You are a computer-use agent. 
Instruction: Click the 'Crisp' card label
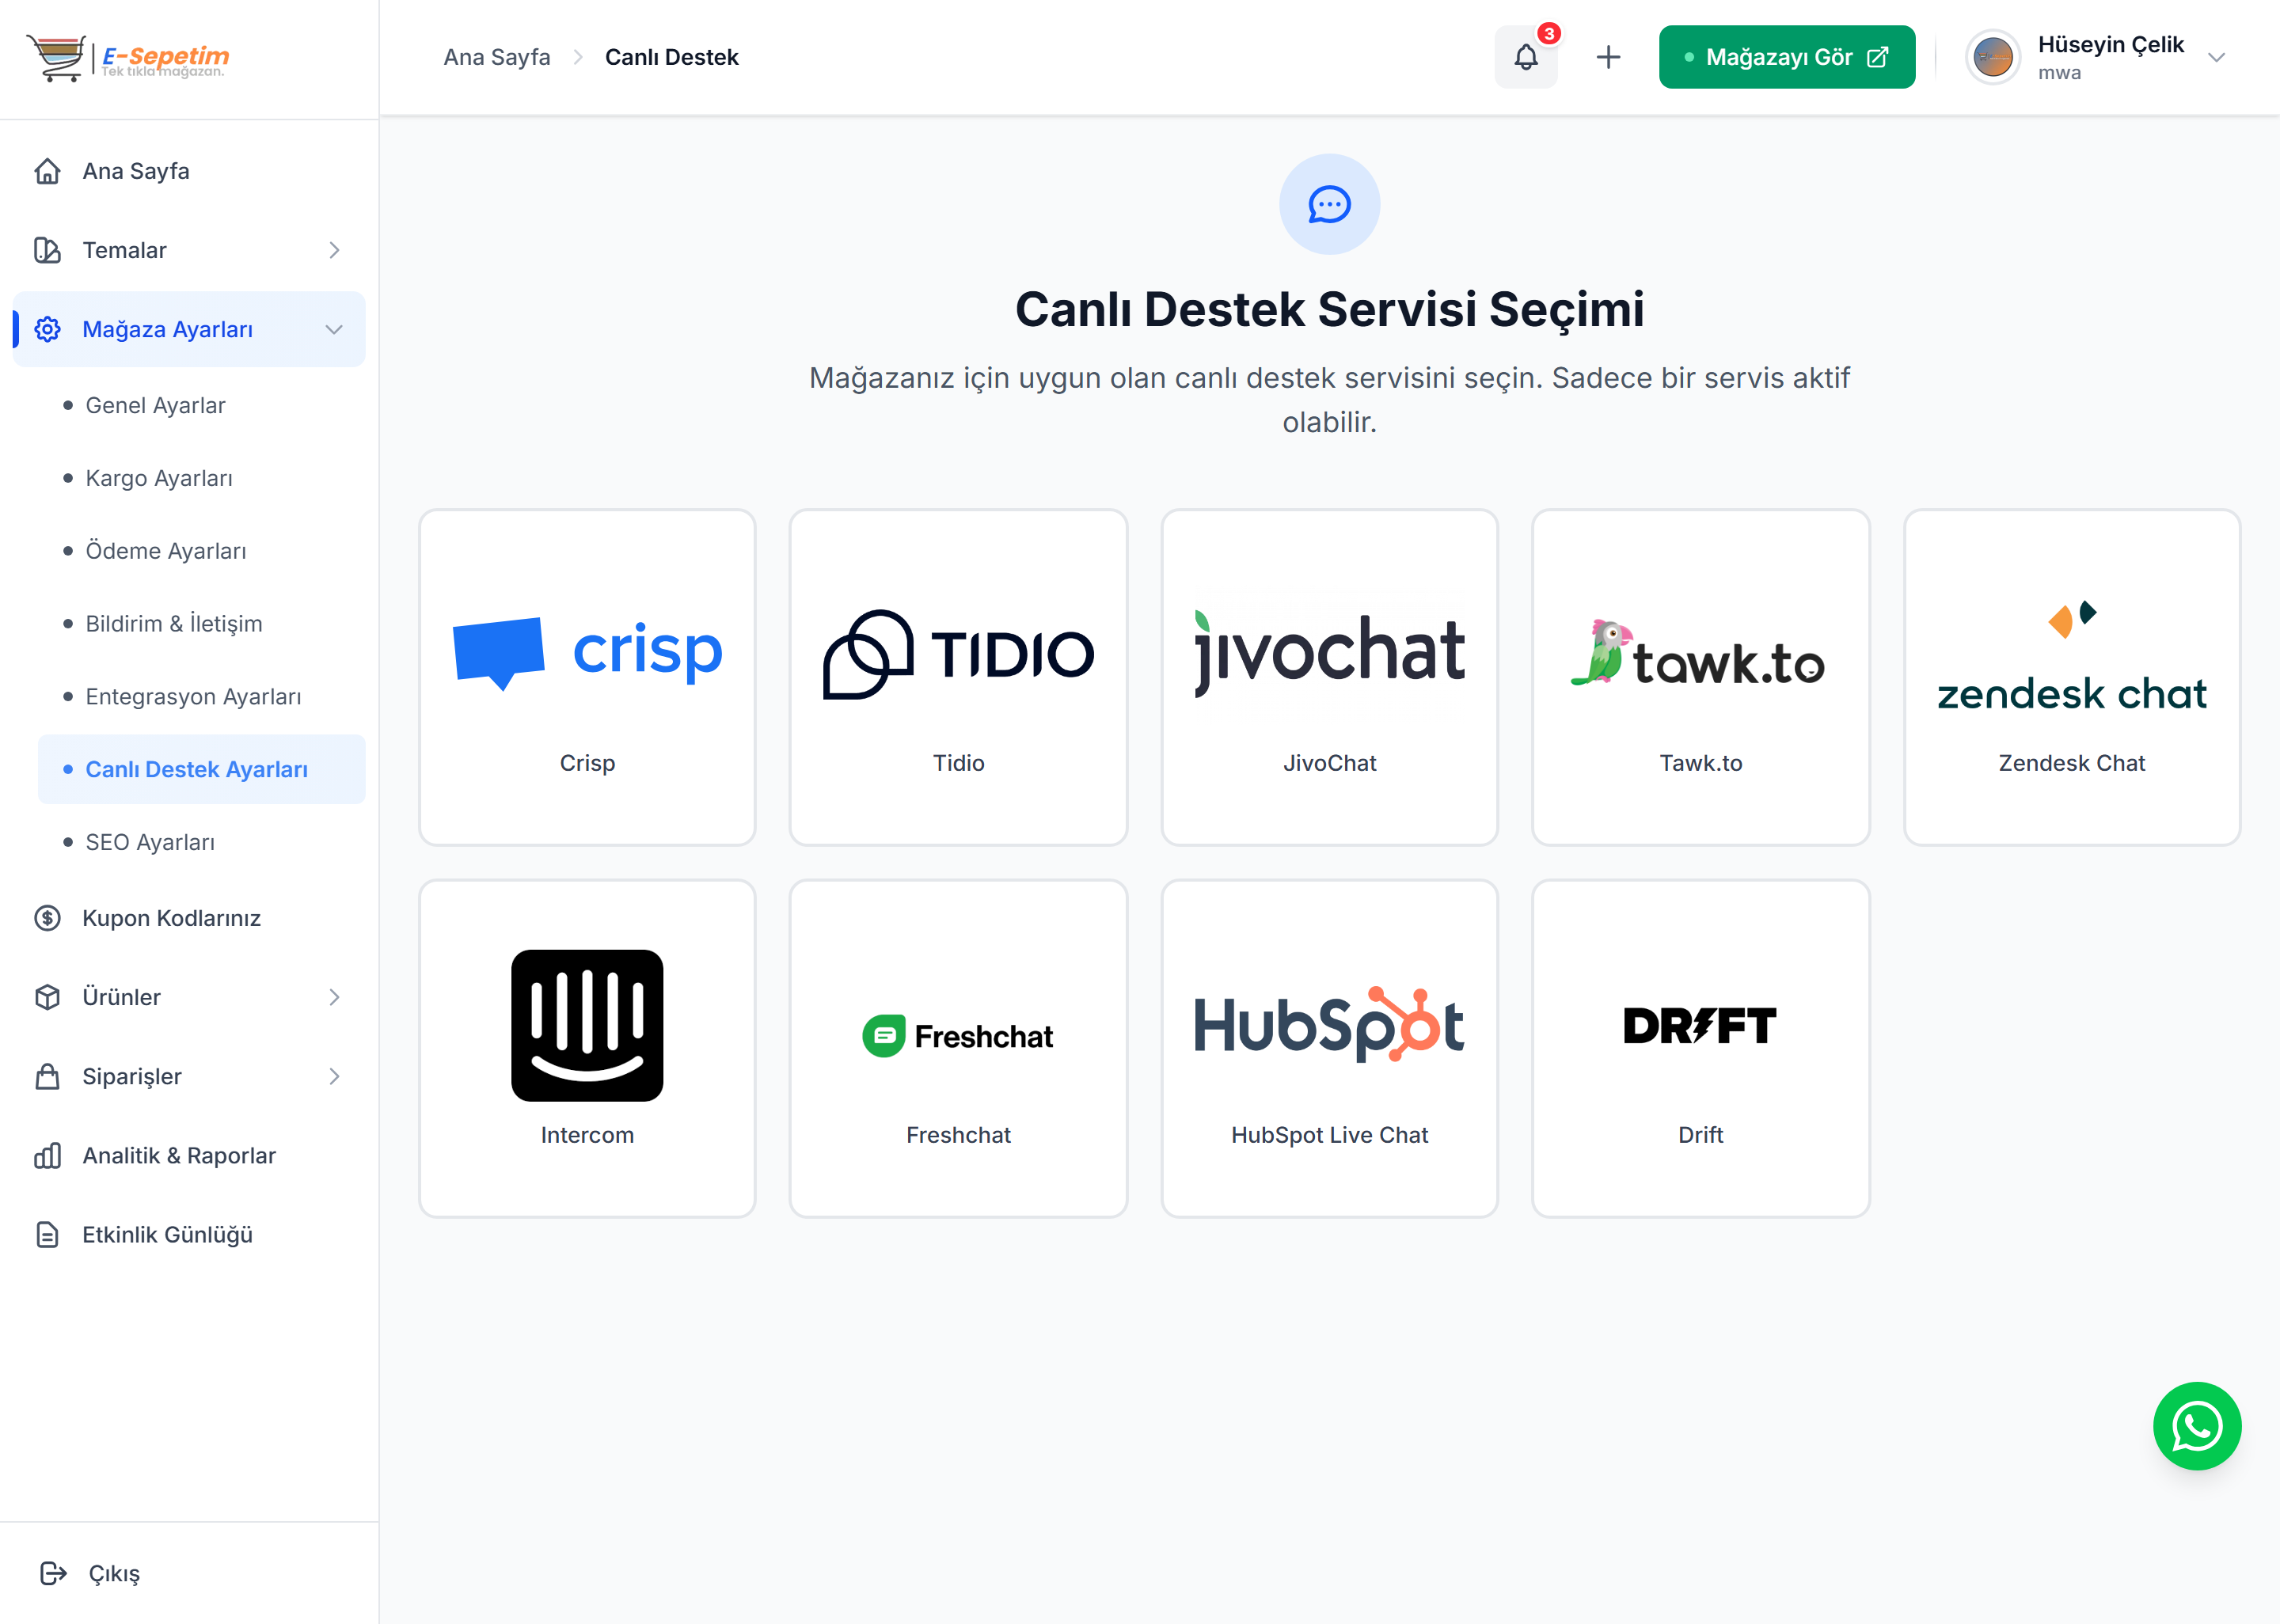[x=587, y=763]
